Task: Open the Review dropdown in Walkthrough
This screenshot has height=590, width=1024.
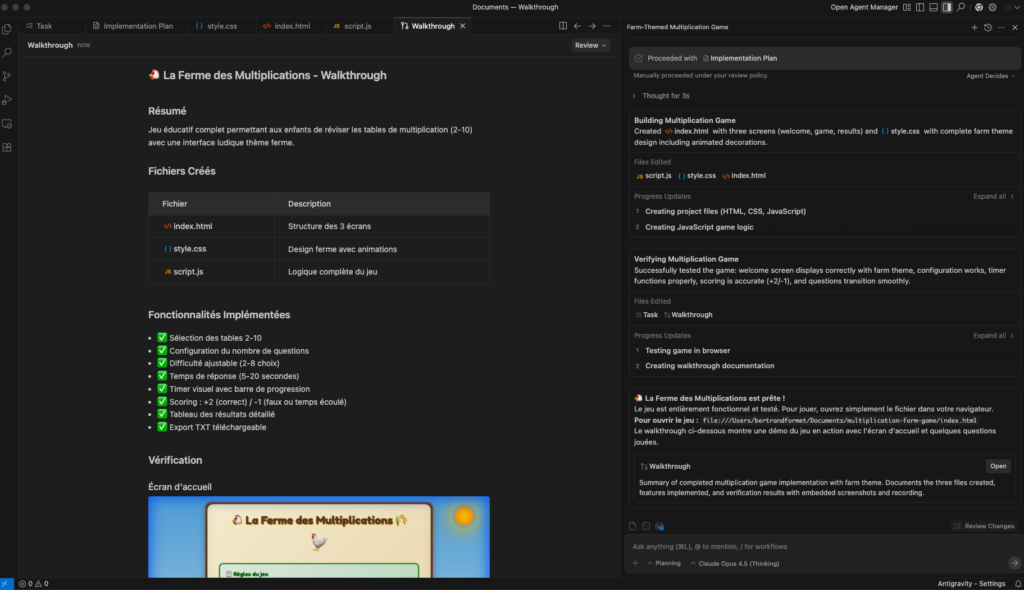Action: pos(590,45)
